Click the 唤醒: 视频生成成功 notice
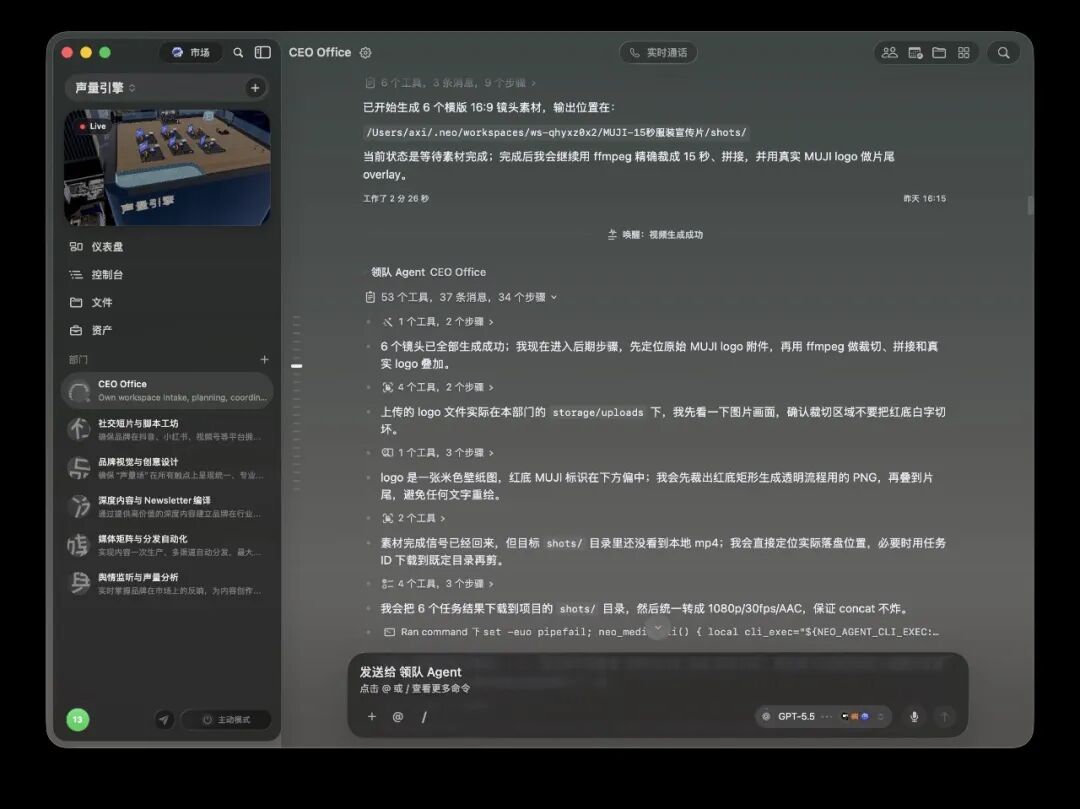1080x809 pixels. [655, 235]
